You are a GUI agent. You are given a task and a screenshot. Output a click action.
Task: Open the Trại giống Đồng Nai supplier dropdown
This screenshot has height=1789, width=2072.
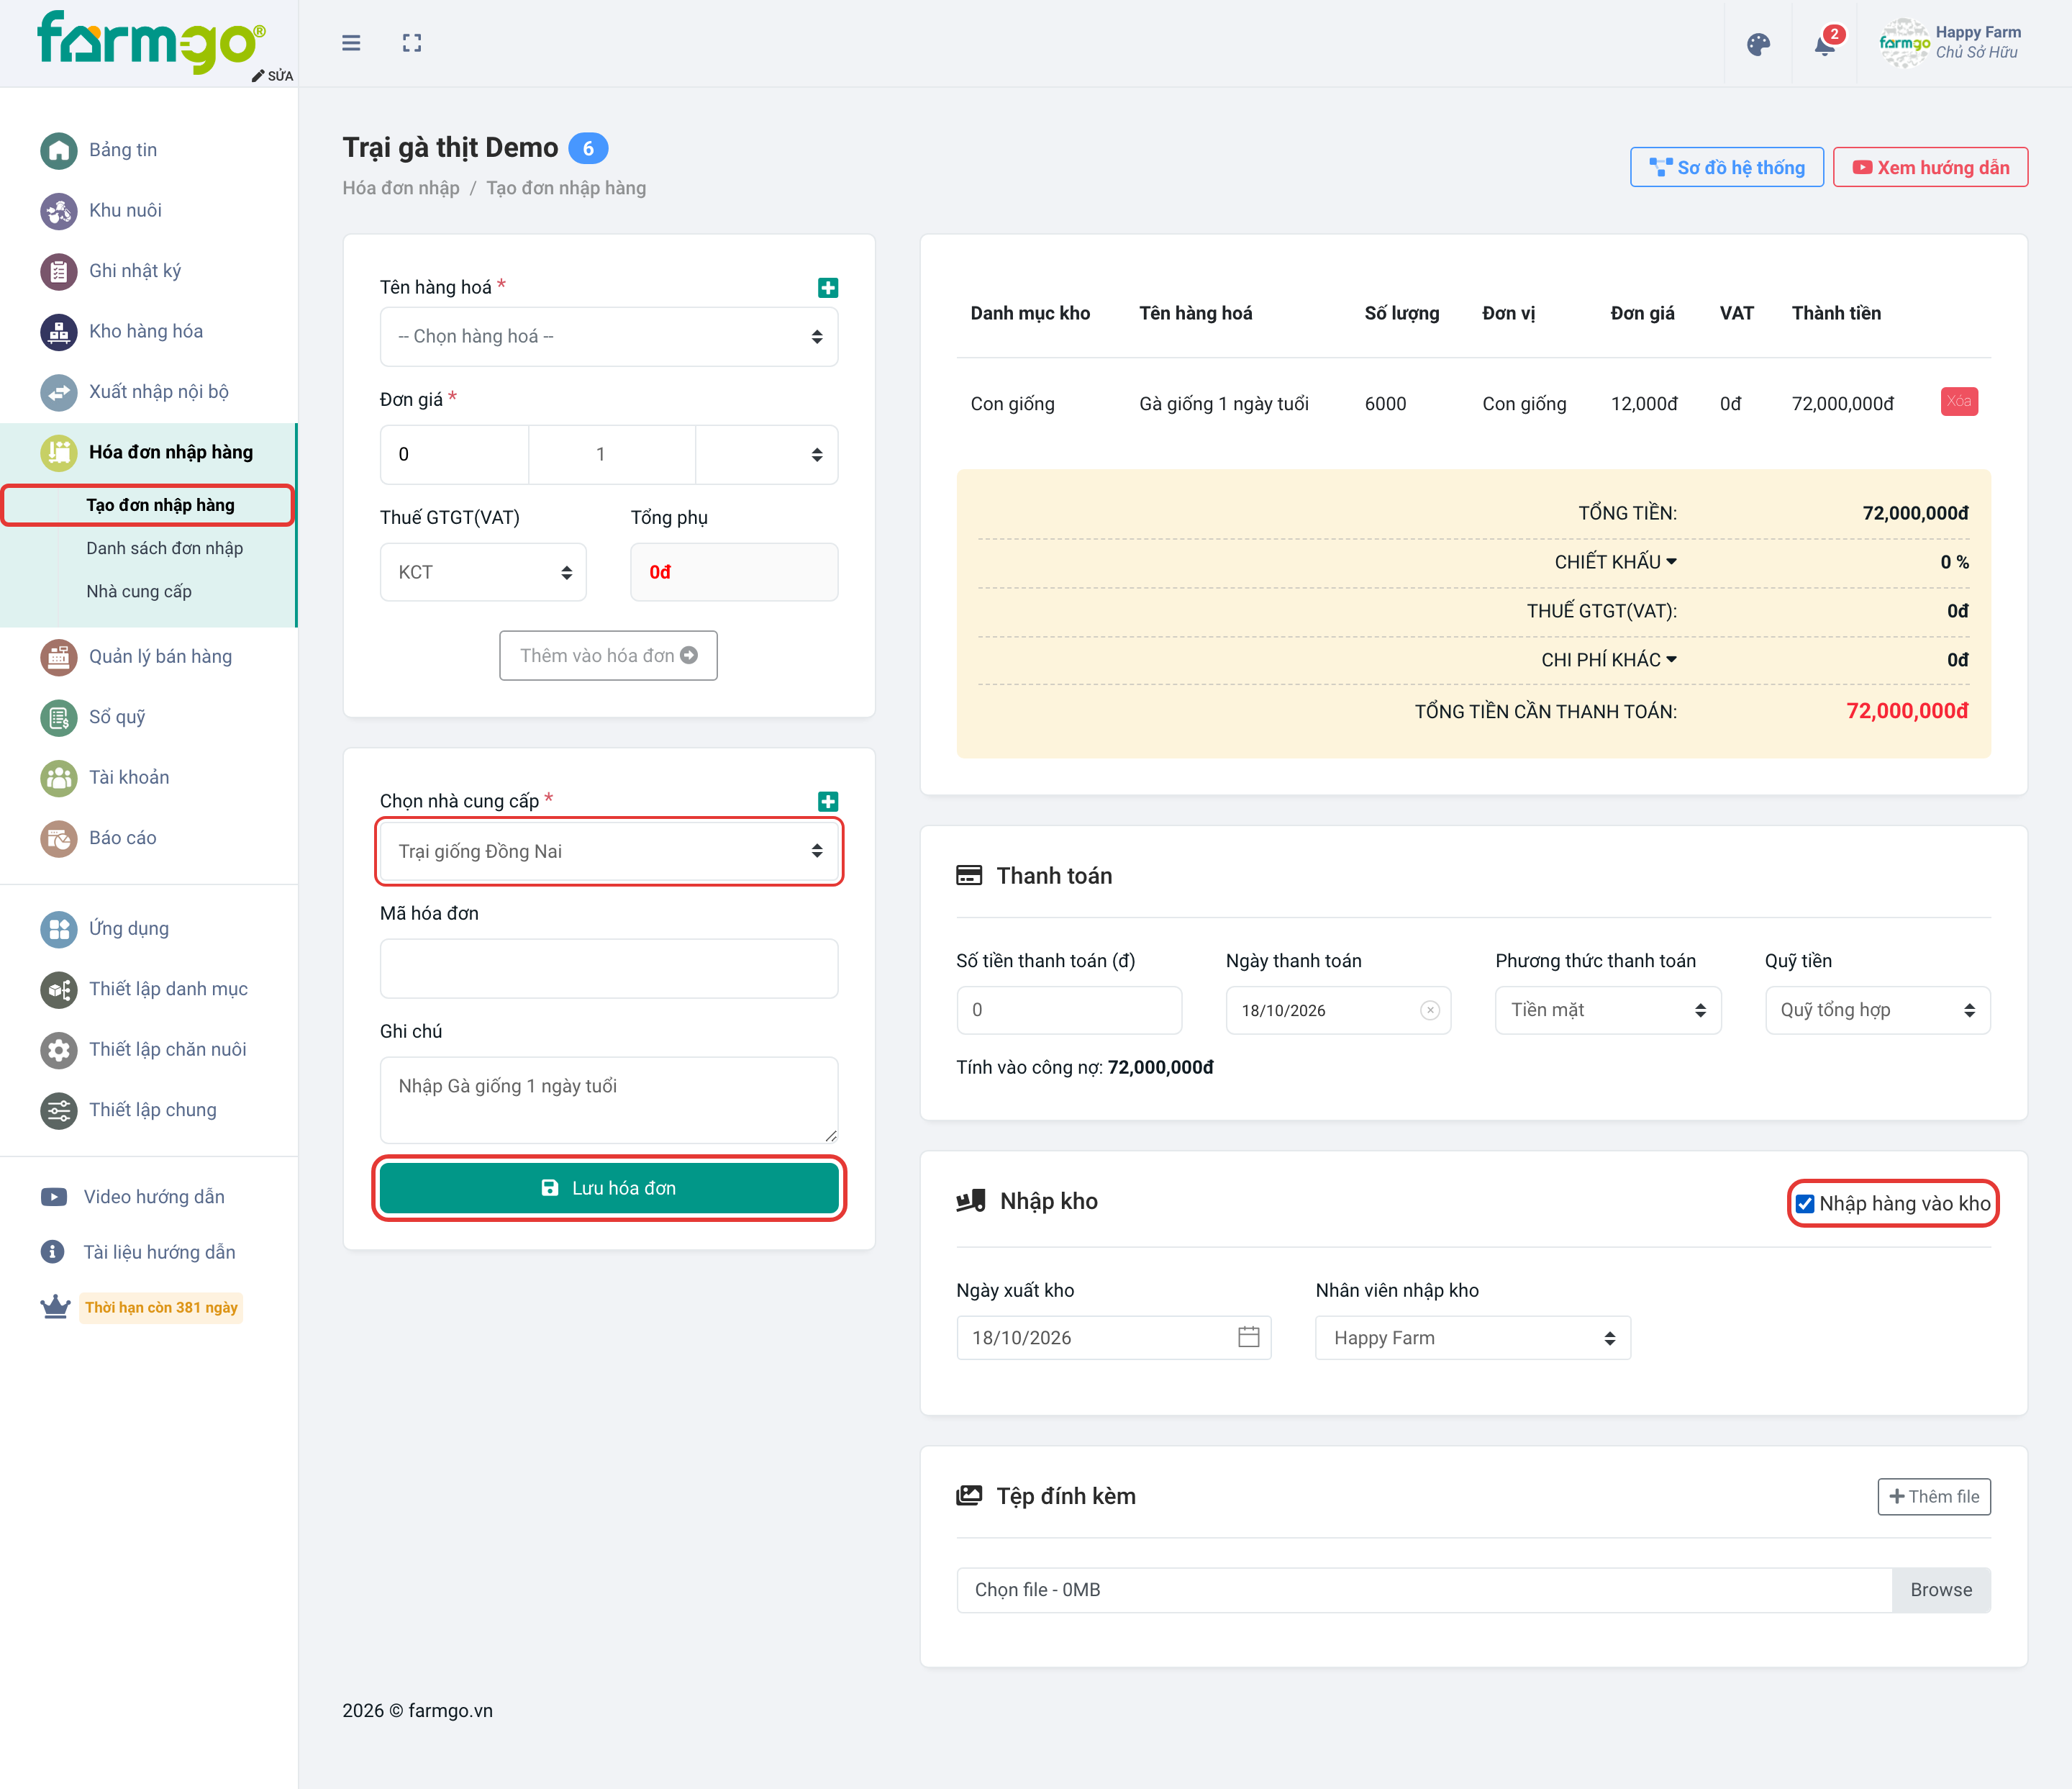(x=609, y=851)
